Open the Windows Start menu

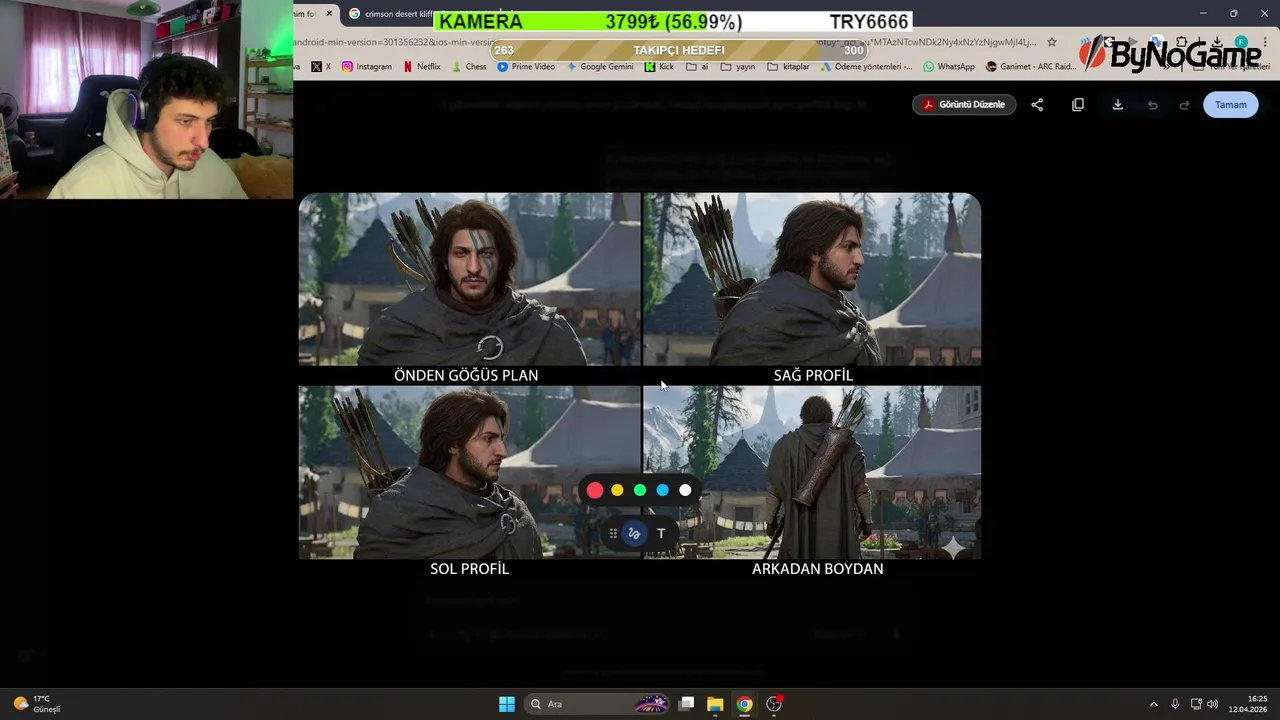(507, 704)
